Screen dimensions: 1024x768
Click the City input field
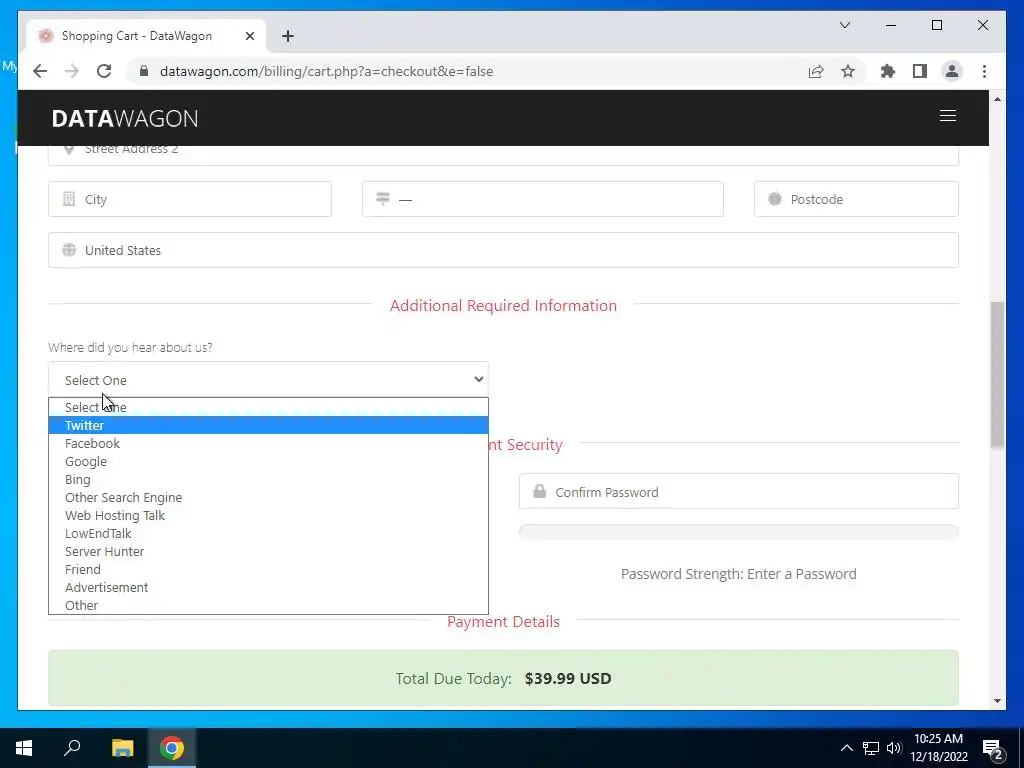point(189,199)
